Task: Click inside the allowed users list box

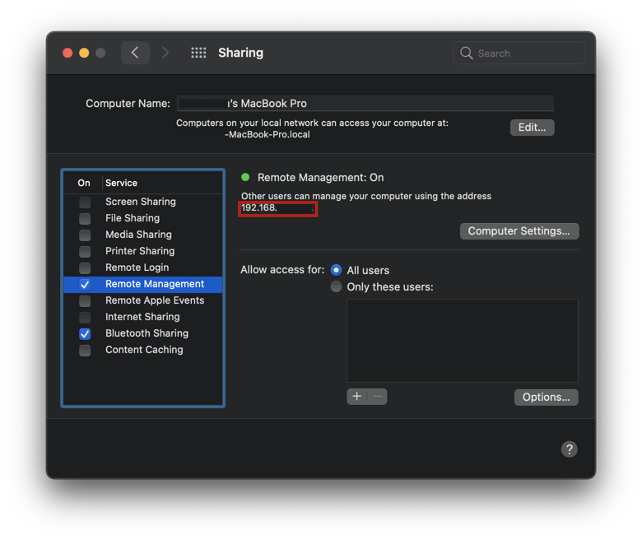Action: click(x=463, y=341)
